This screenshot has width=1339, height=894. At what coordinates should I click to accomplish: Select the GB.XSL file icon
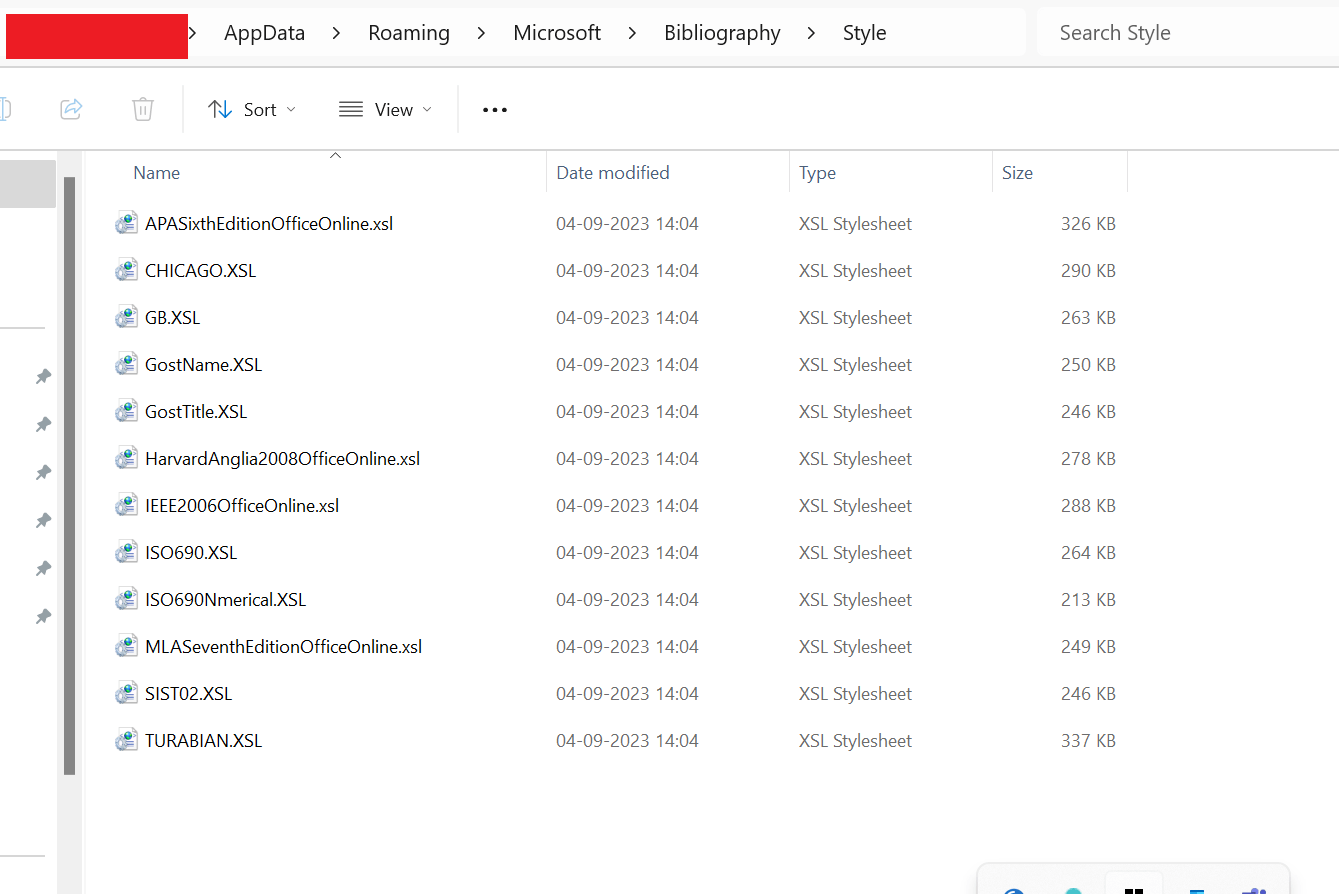pyautogui.click(x=126, y=318)
